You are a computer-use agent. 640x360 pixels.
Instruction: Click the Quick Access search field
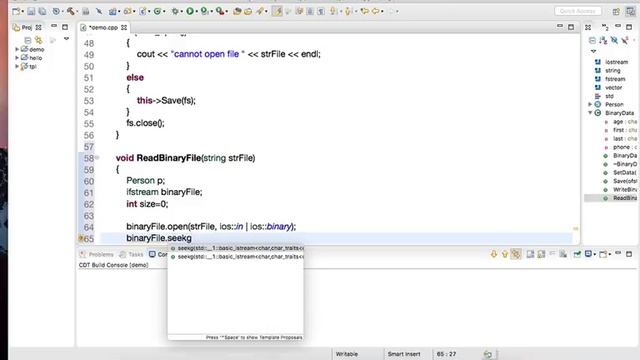pyautogui.click(x=578, y=11)
